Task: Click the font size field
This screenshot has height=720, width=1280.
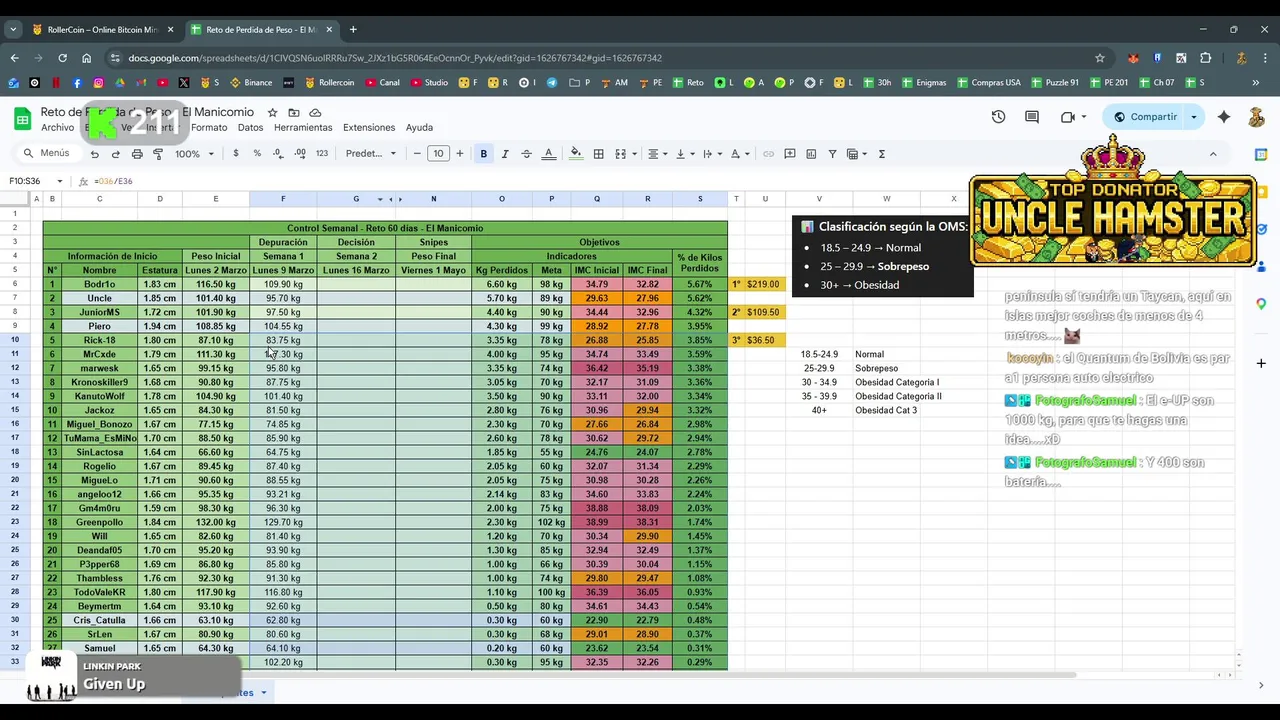Action: (x=438, y=154)
